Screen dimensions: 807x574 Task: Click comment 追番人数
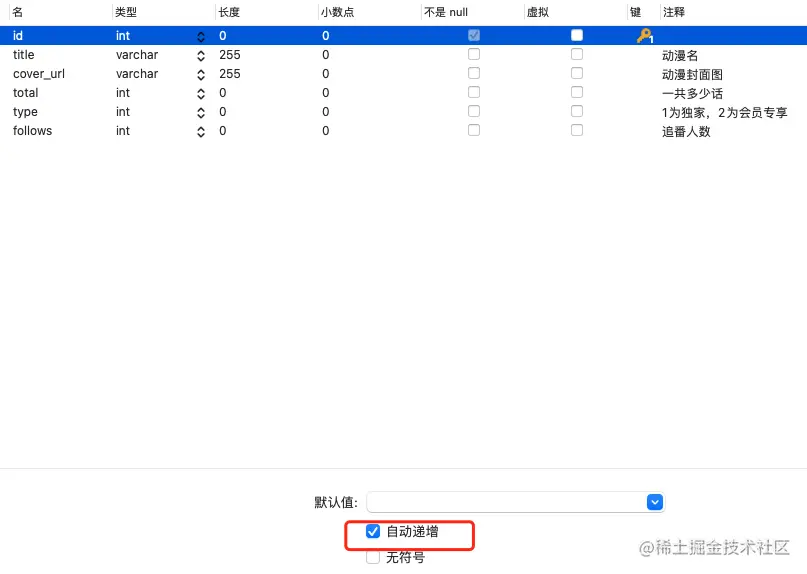686,131
